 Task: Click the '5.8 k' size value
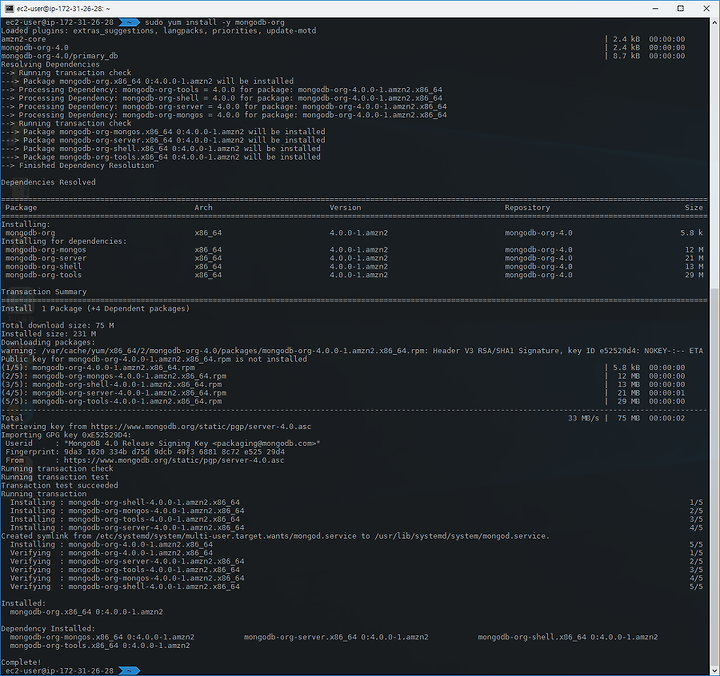pyautogui.click(x=692, y=233)
